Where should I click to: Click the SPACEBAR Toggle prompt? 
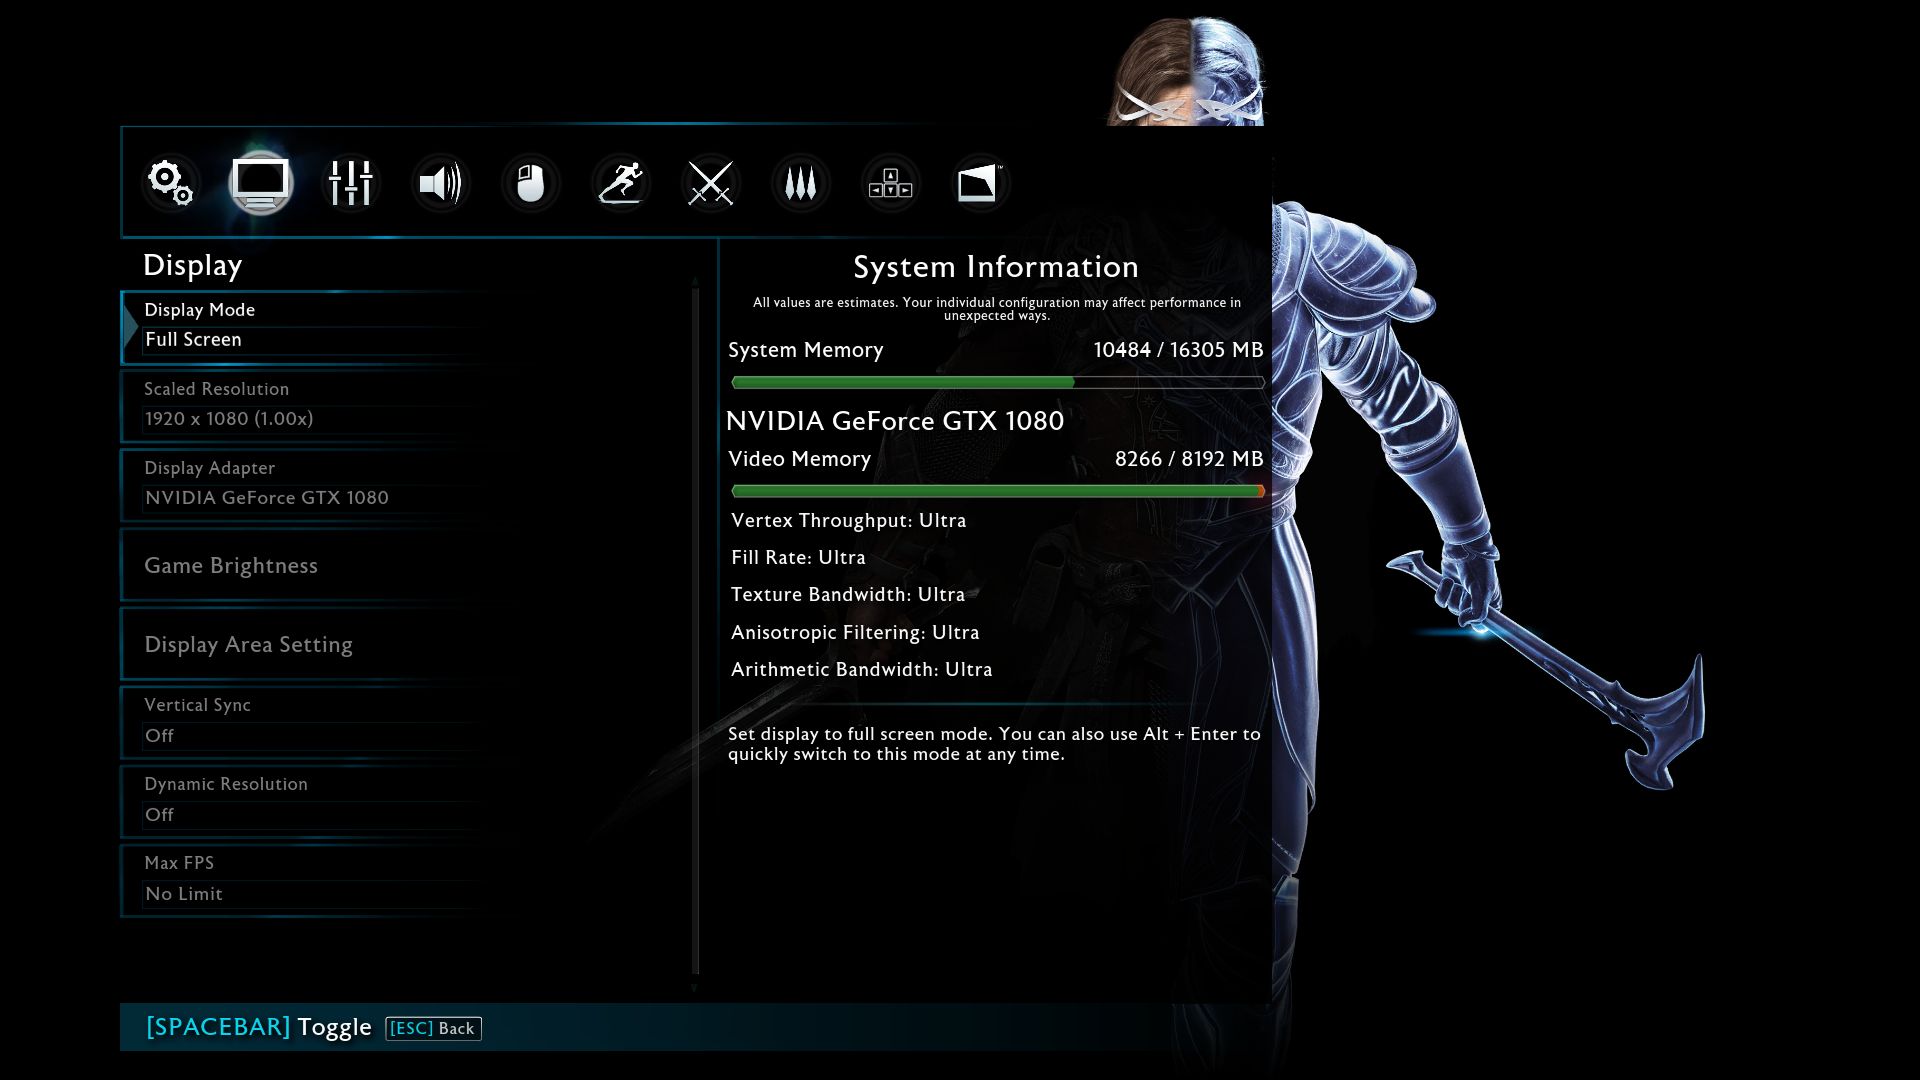[x=259, y=1027]
